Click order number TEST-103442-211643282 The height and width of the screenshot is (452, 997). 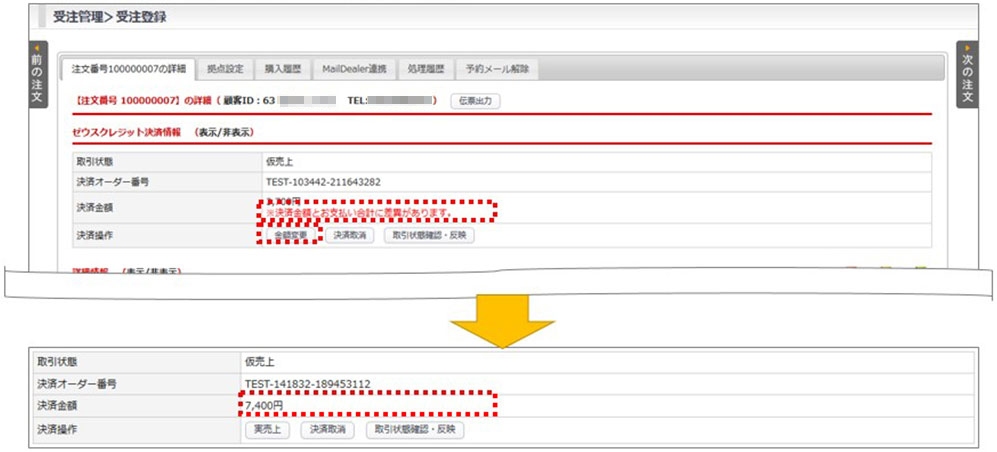click(x=324, y=182)
